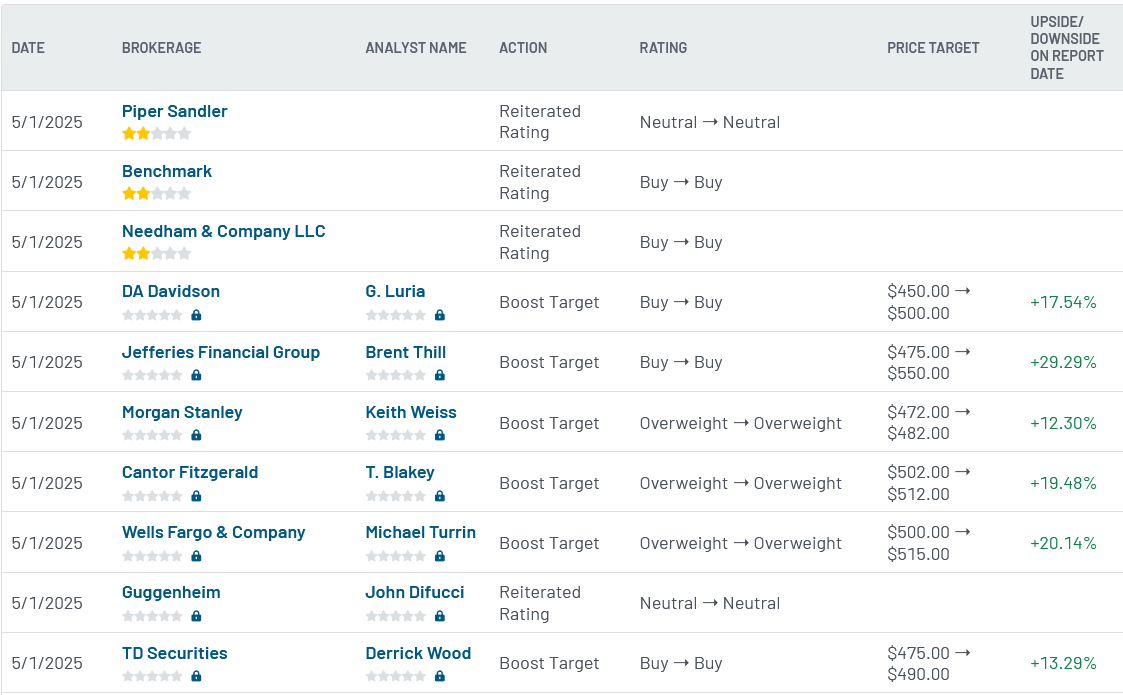Click the RATING column header
The image size is (1123, 695).
pos(663,48)
